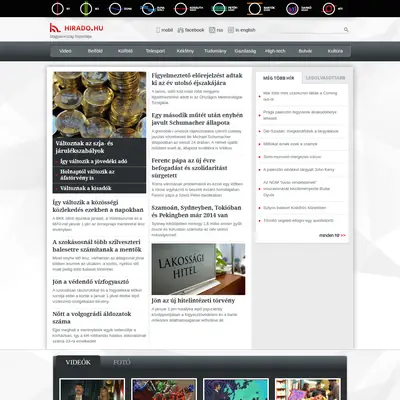The width and height of the screenshot is (400, 400).
Task: Click the mobil phone icon
Action: pos(158,30)
